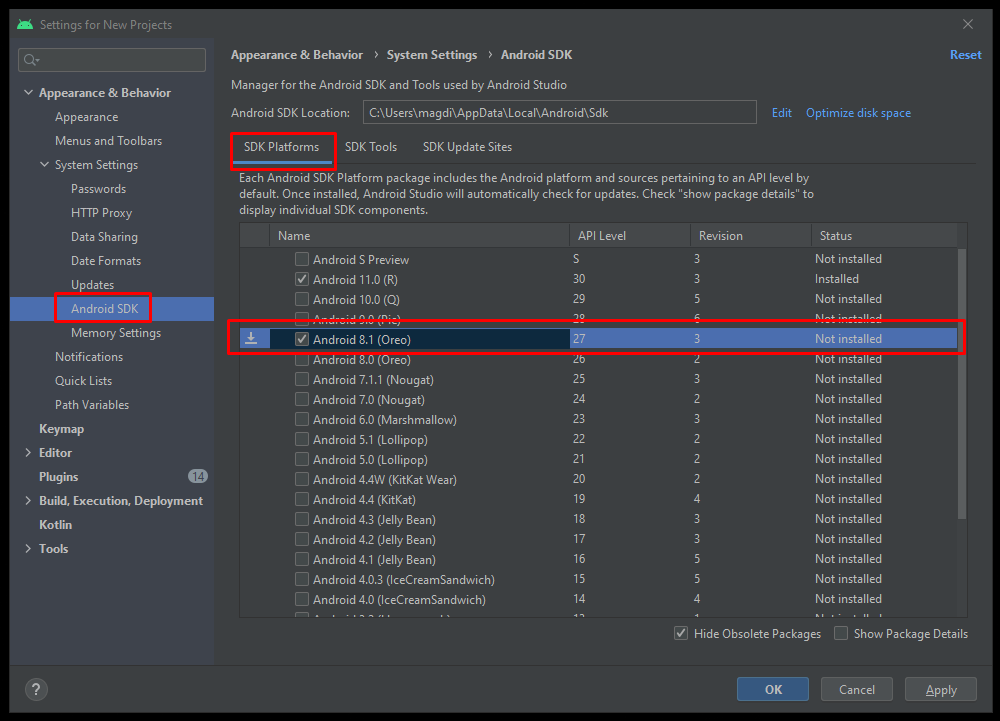This screenshot has height=721, width=1000.
Task: Check the Android 4.0 (IceCreamSandwich) checkbox
Action: 302,599
